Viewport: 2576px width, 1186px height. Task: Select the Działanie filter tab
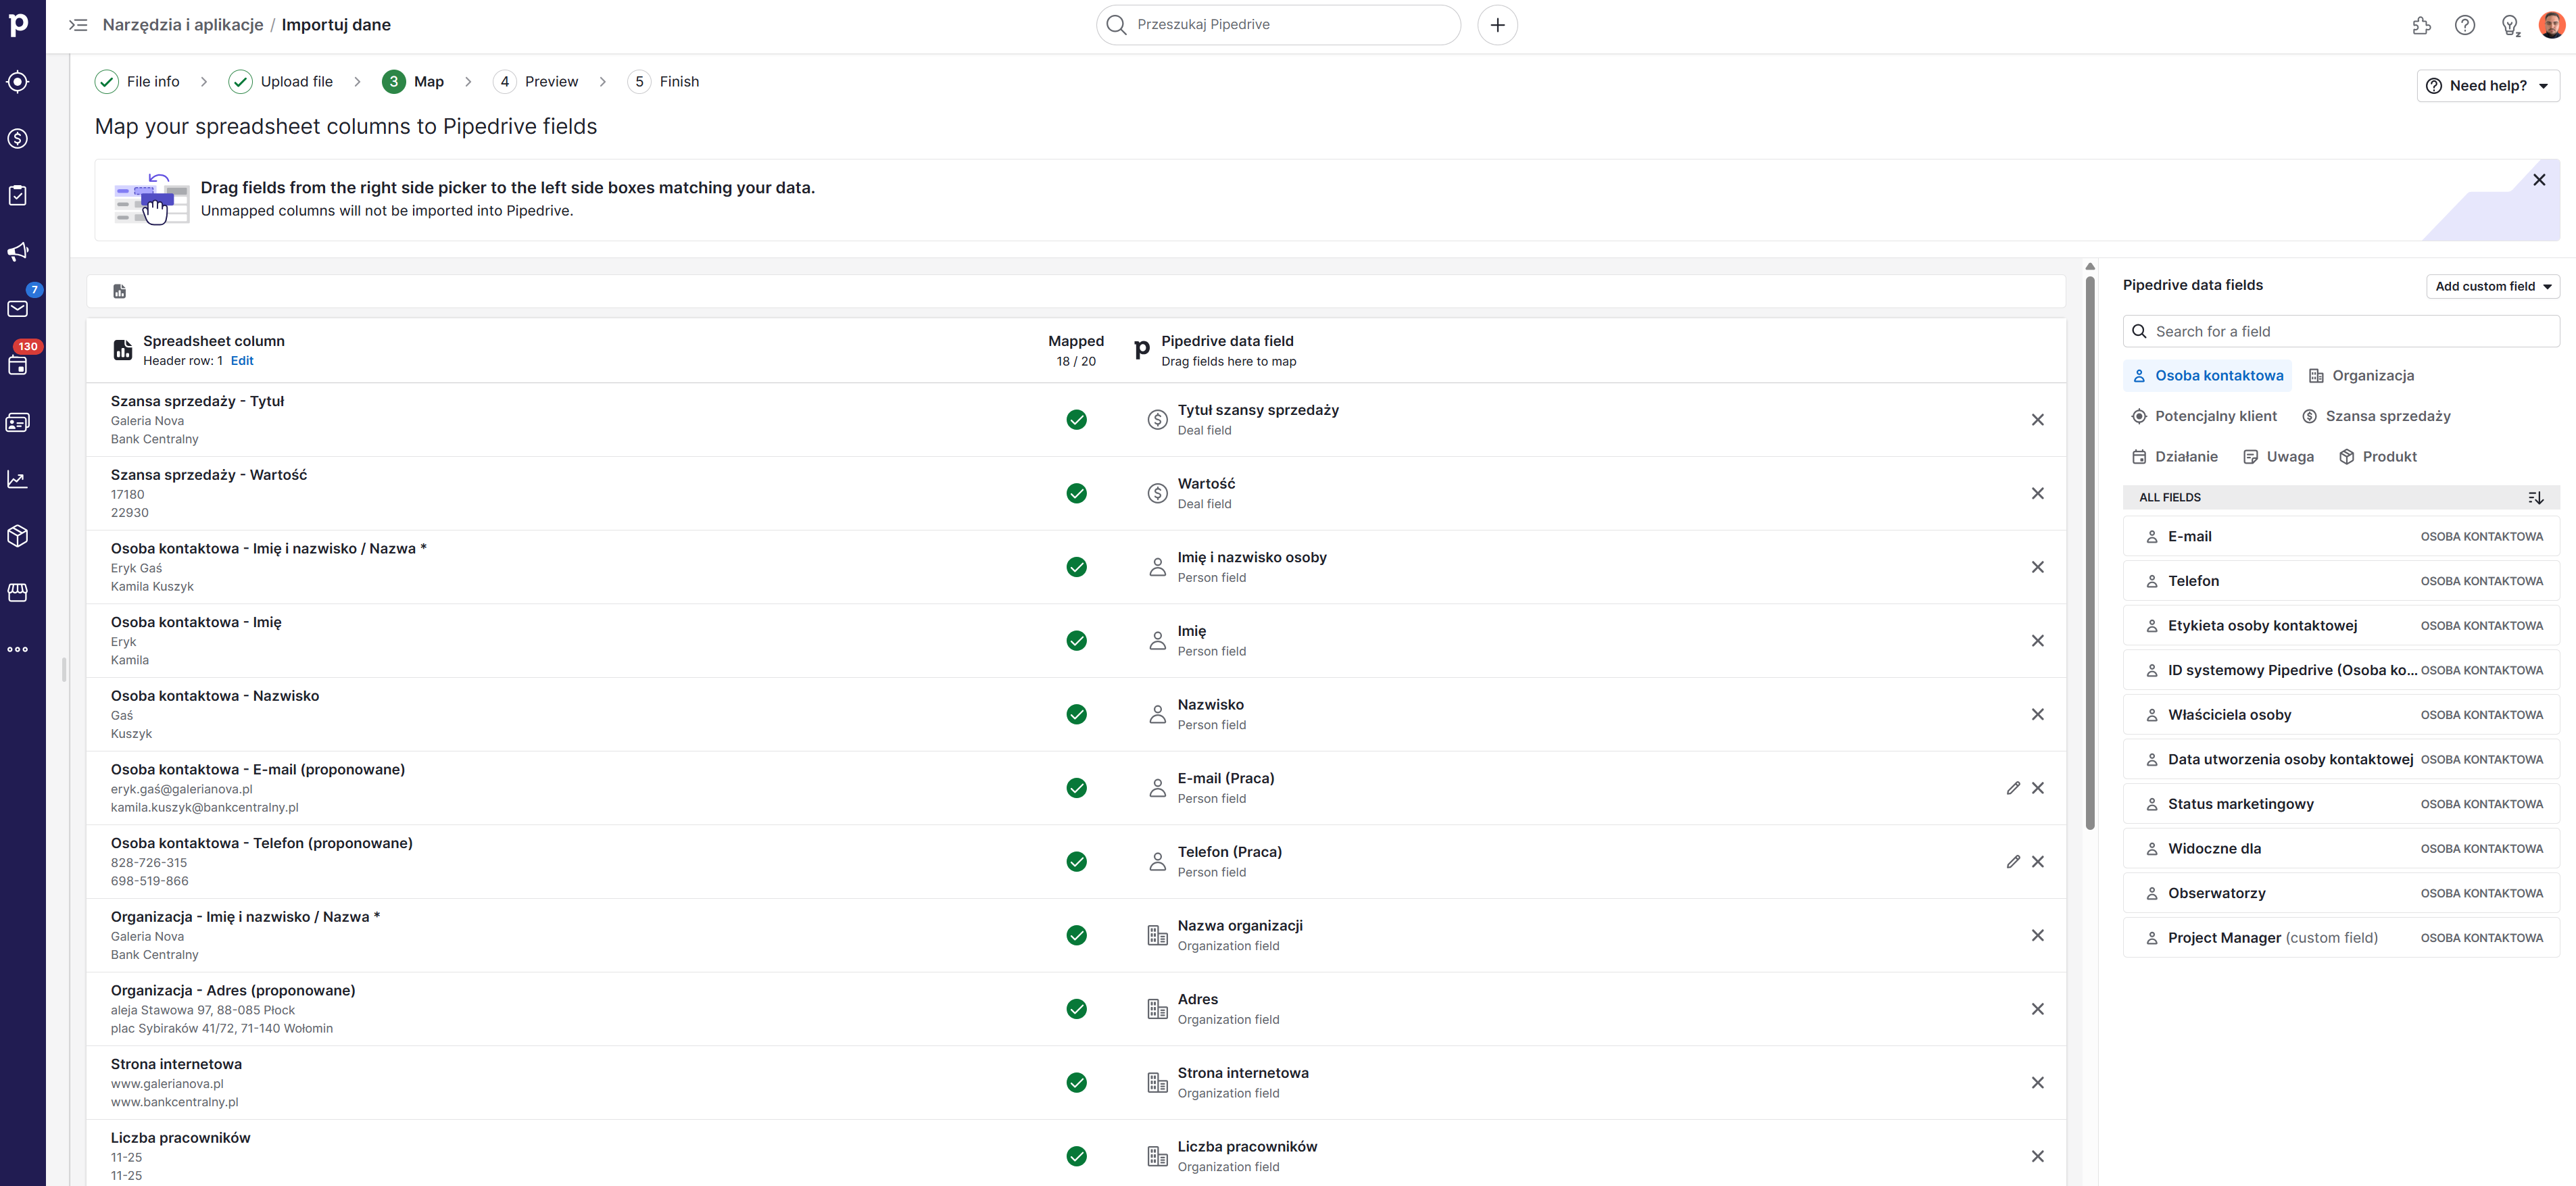click(x=2174, y=457)
